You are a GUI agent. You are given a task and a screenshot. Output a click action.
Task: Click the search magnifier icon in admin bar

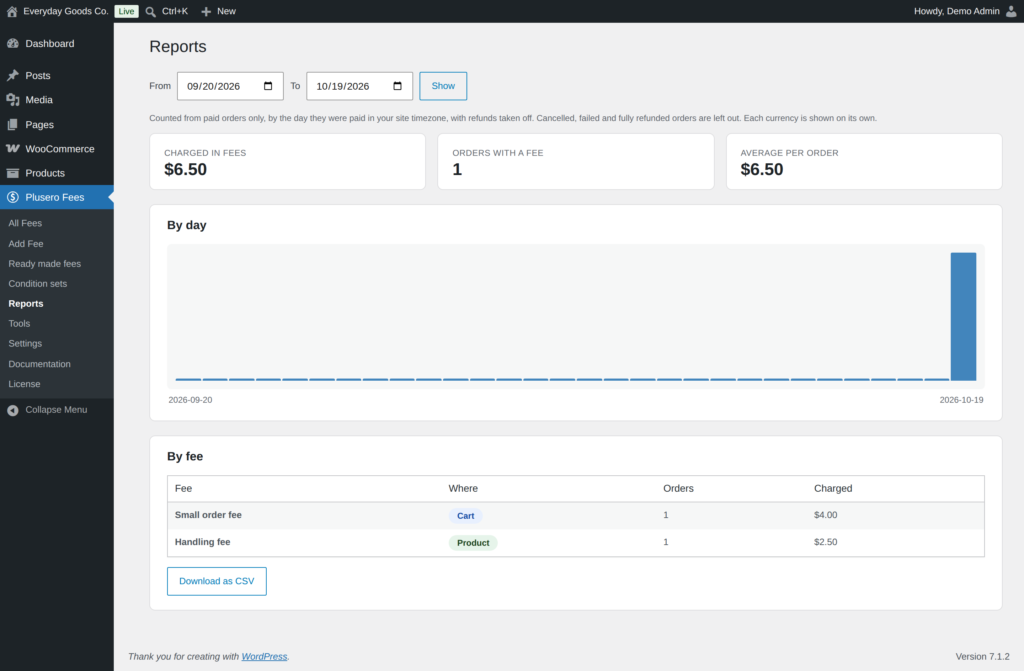pyautogui.click(x=150, y=12)
